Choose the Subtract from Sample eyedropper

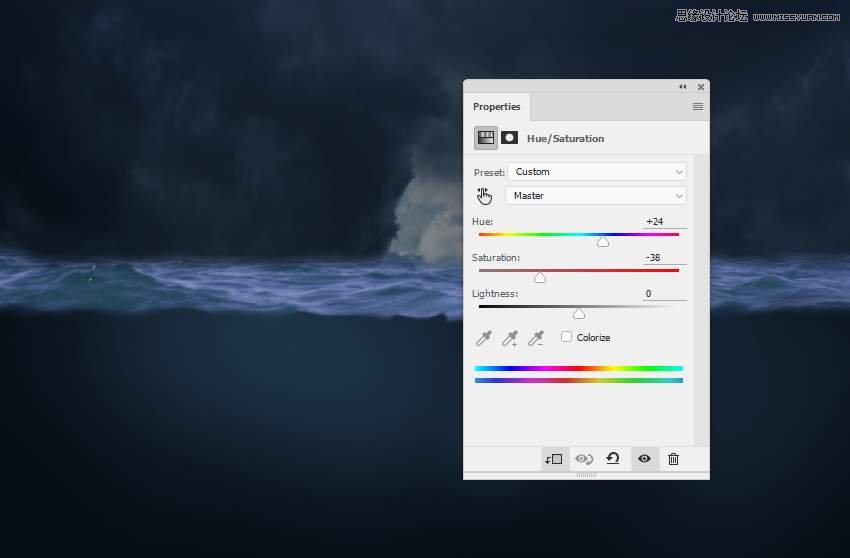pyautogui.click(x=536, y=339)
